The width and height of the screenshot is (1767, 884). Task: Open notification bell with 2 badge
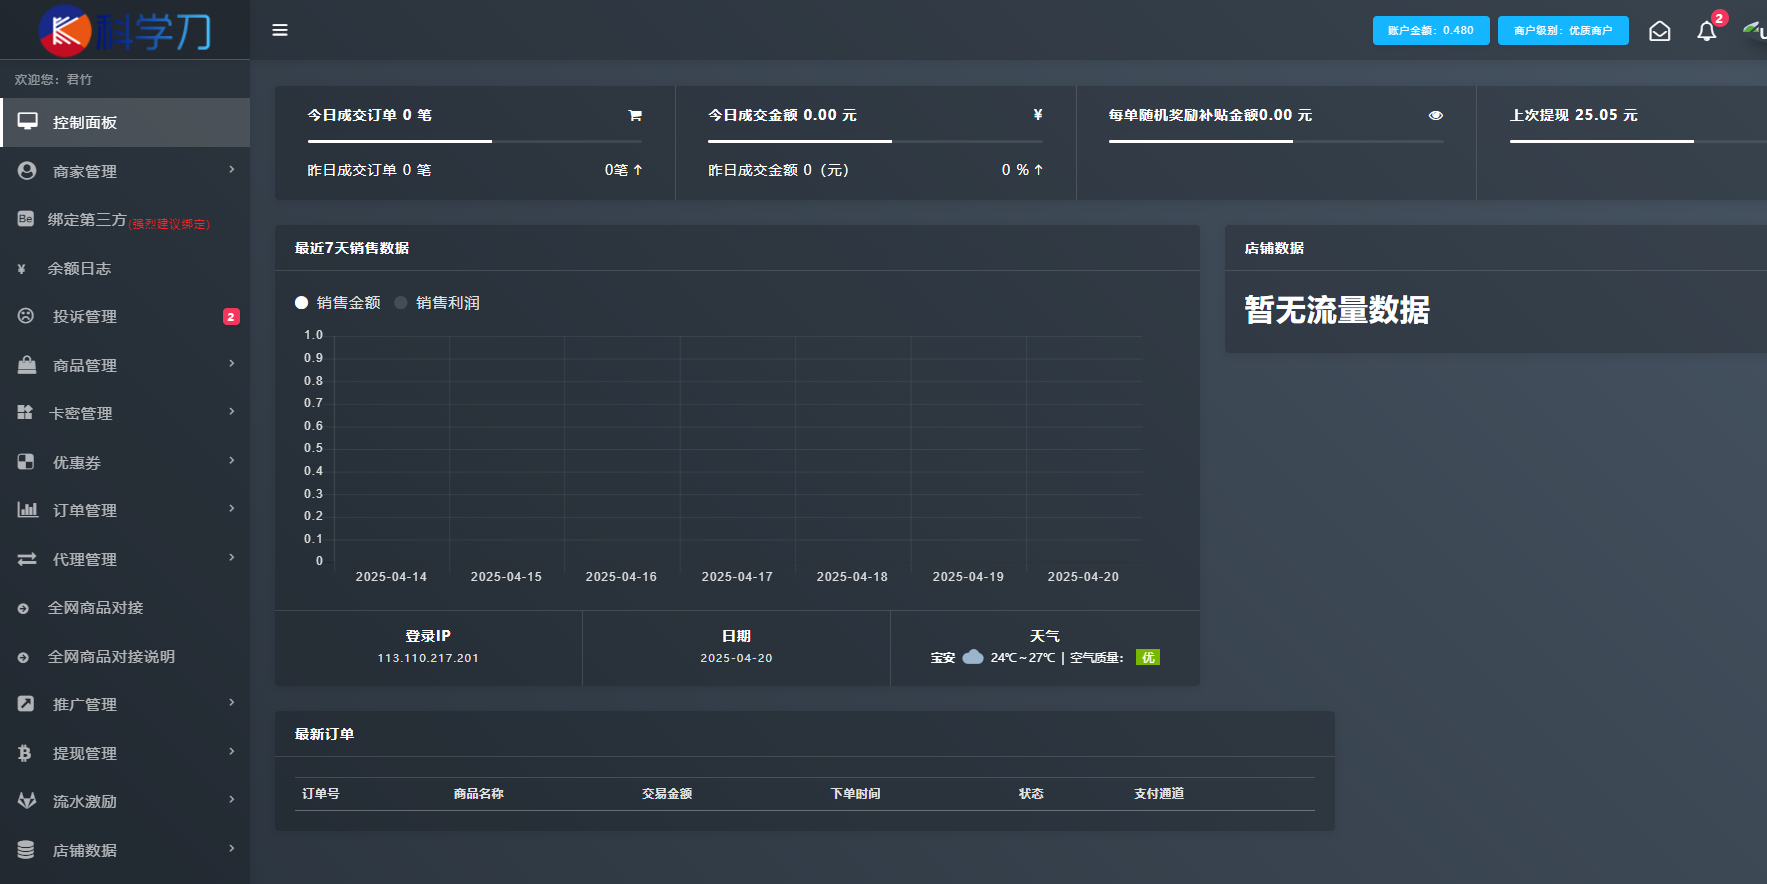[x=1707, y=31]
